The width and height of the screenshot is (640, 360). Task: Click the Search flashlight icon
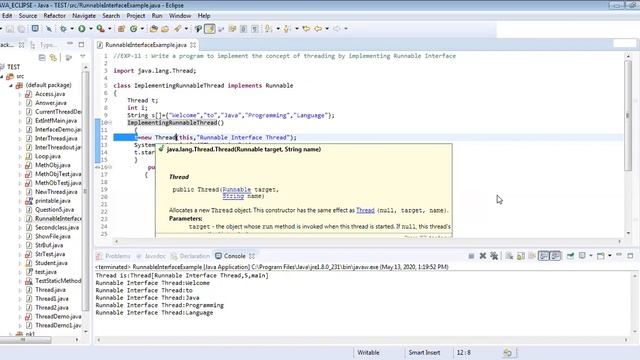(178, 29)
